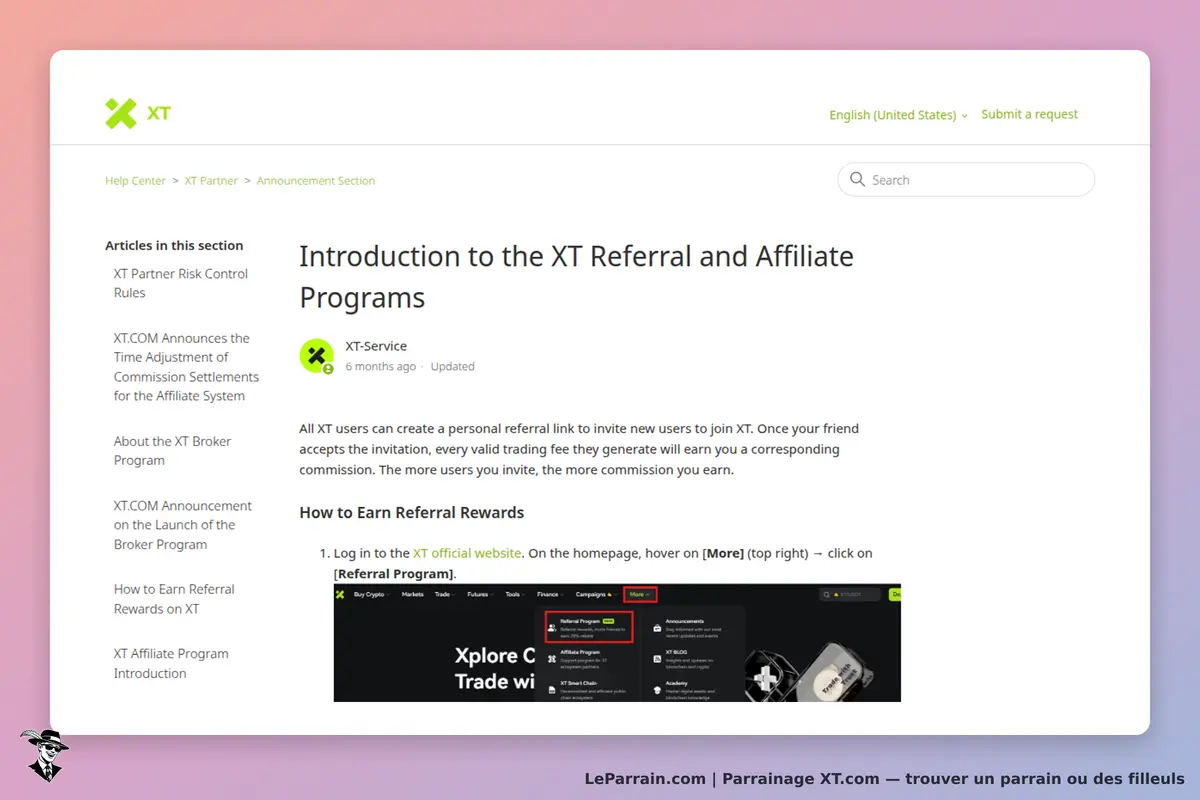Open XT Affiliate Program Introduction article
This screenshot has height=800, width=1200.
point(171,663)
